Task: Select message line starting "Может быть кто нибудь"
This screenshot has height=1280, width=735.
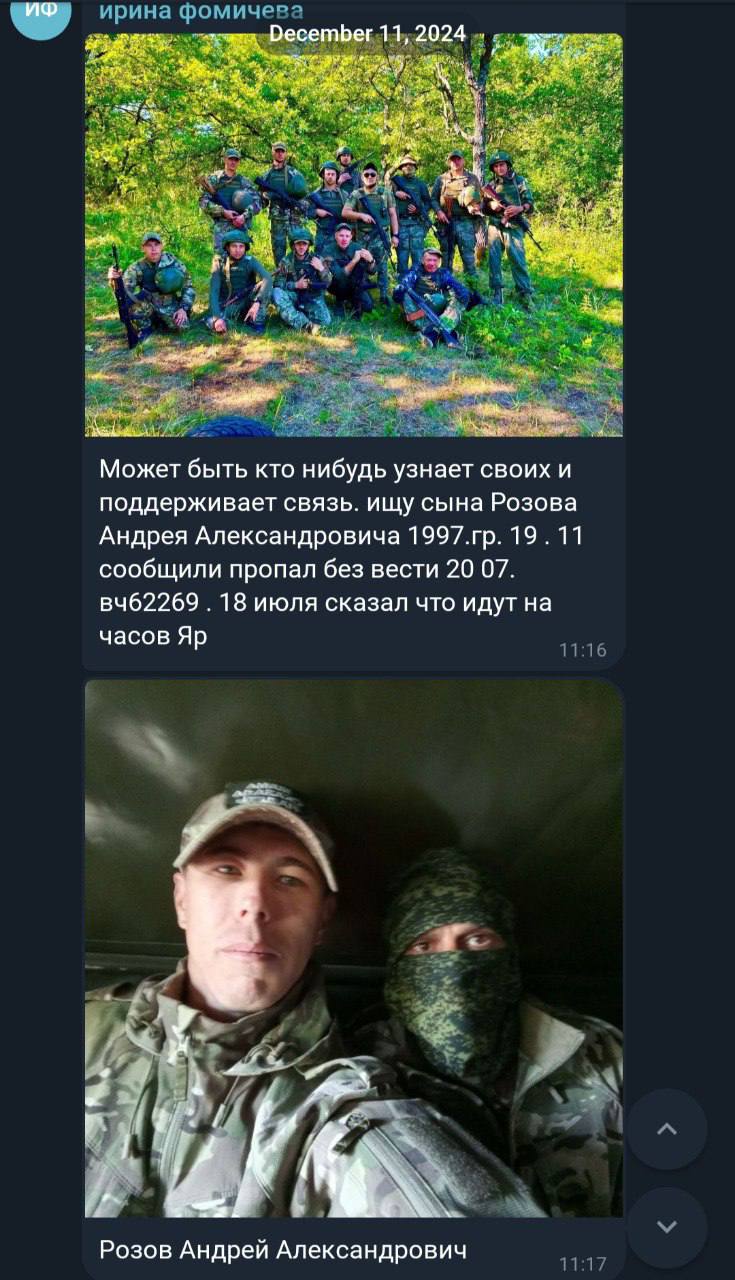Action: coord(335,469)
